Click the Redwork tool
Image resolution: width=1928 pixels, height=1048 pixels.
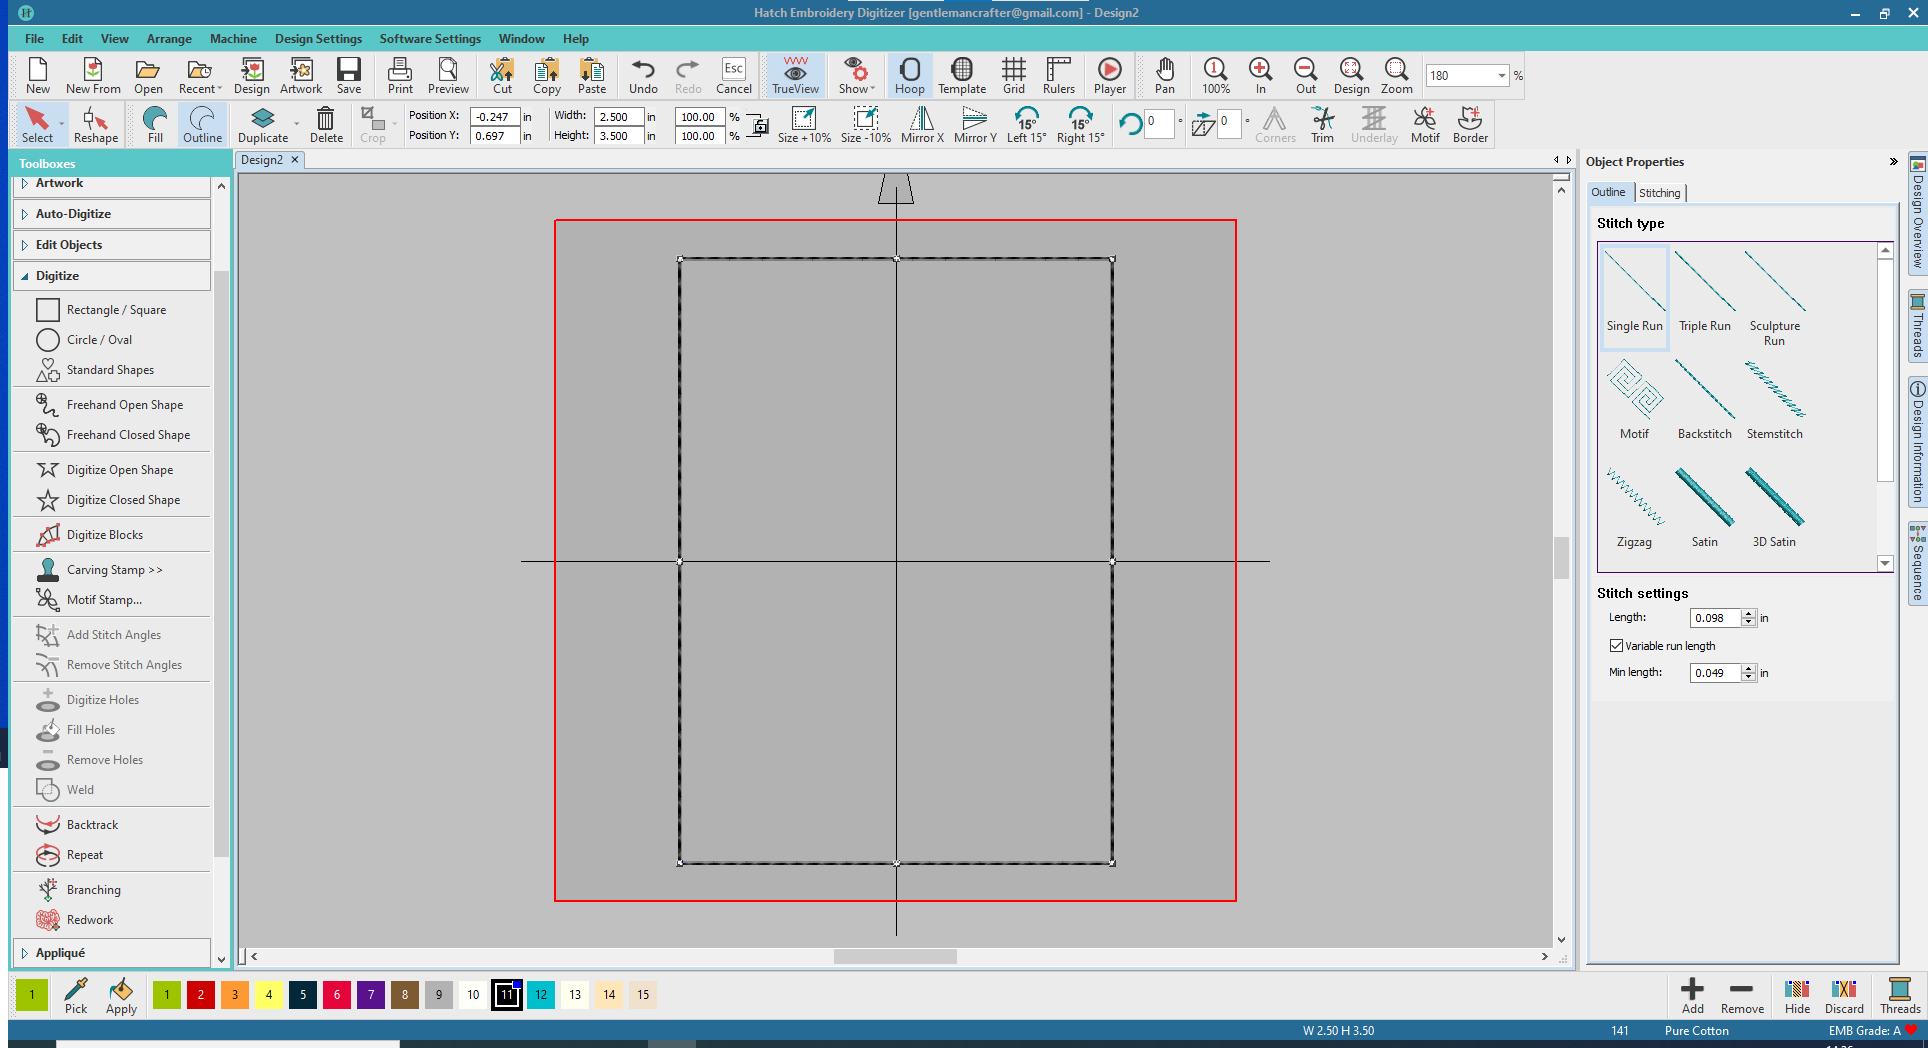(90, 920)
